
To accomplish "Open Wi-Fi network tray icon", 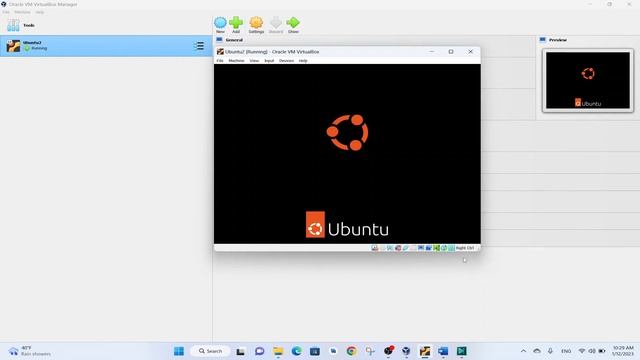I will tap(582, 351).
